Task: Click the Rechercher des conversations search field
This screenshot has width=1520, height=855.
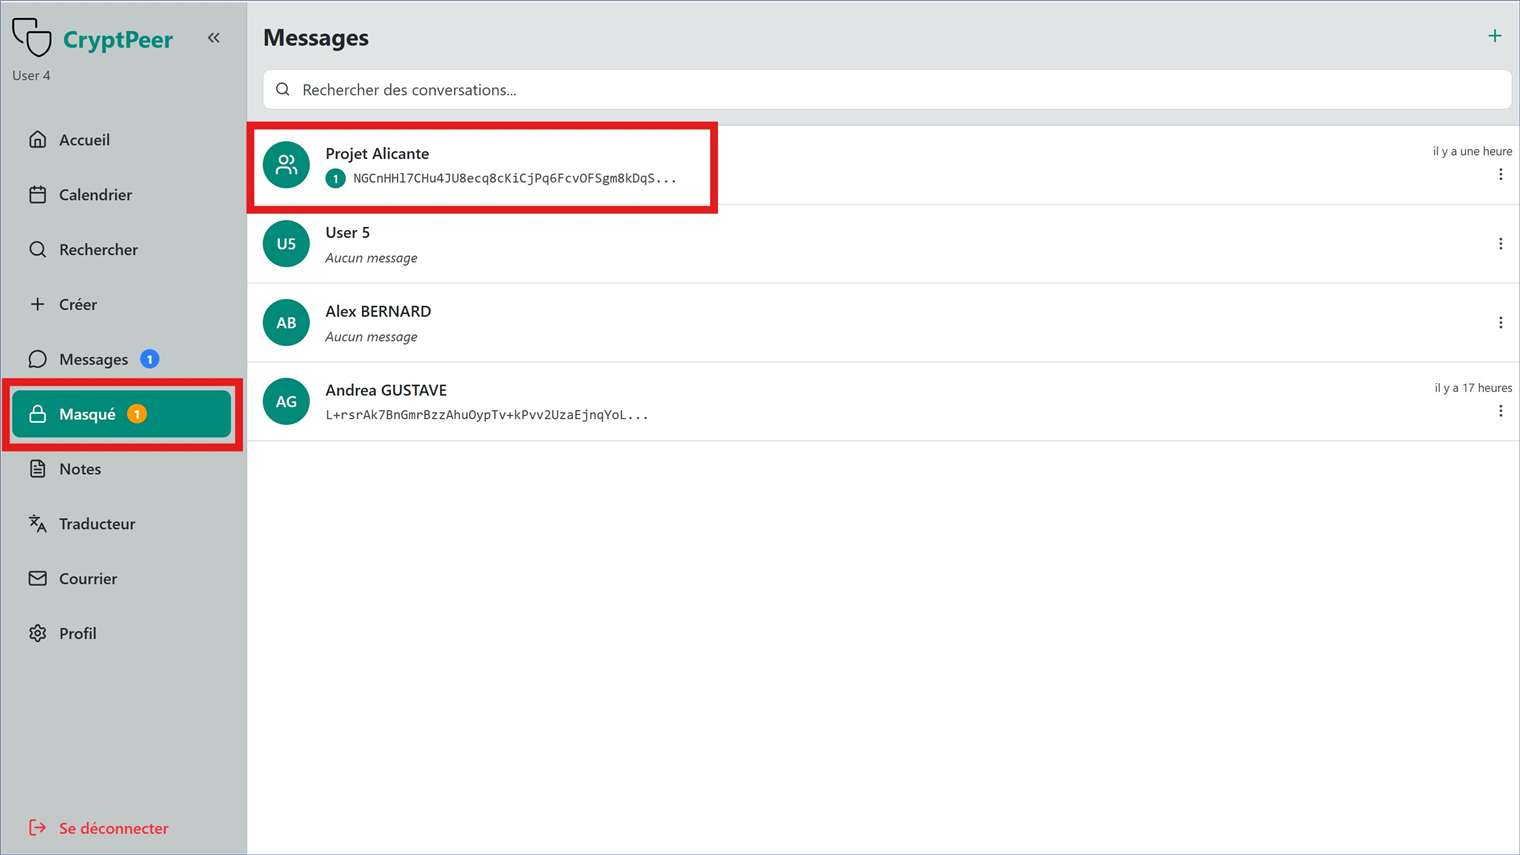Action: [886, 90]
